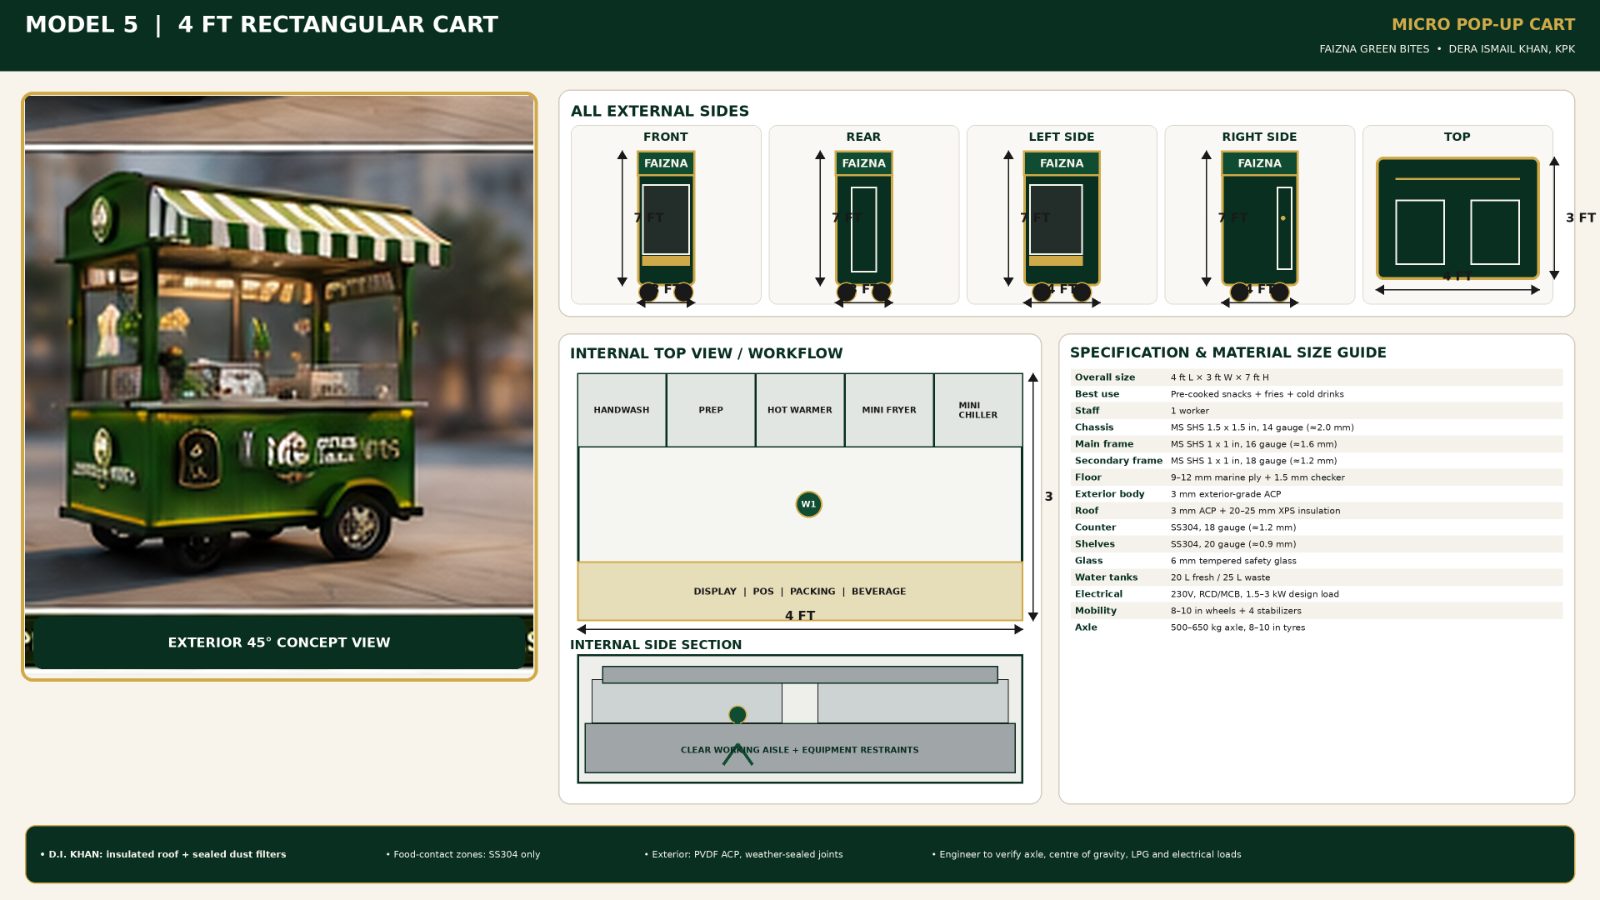Select the MINI CHILLER station cell
The height and width of the screenshot is (900, 1600).
[978, 410]
